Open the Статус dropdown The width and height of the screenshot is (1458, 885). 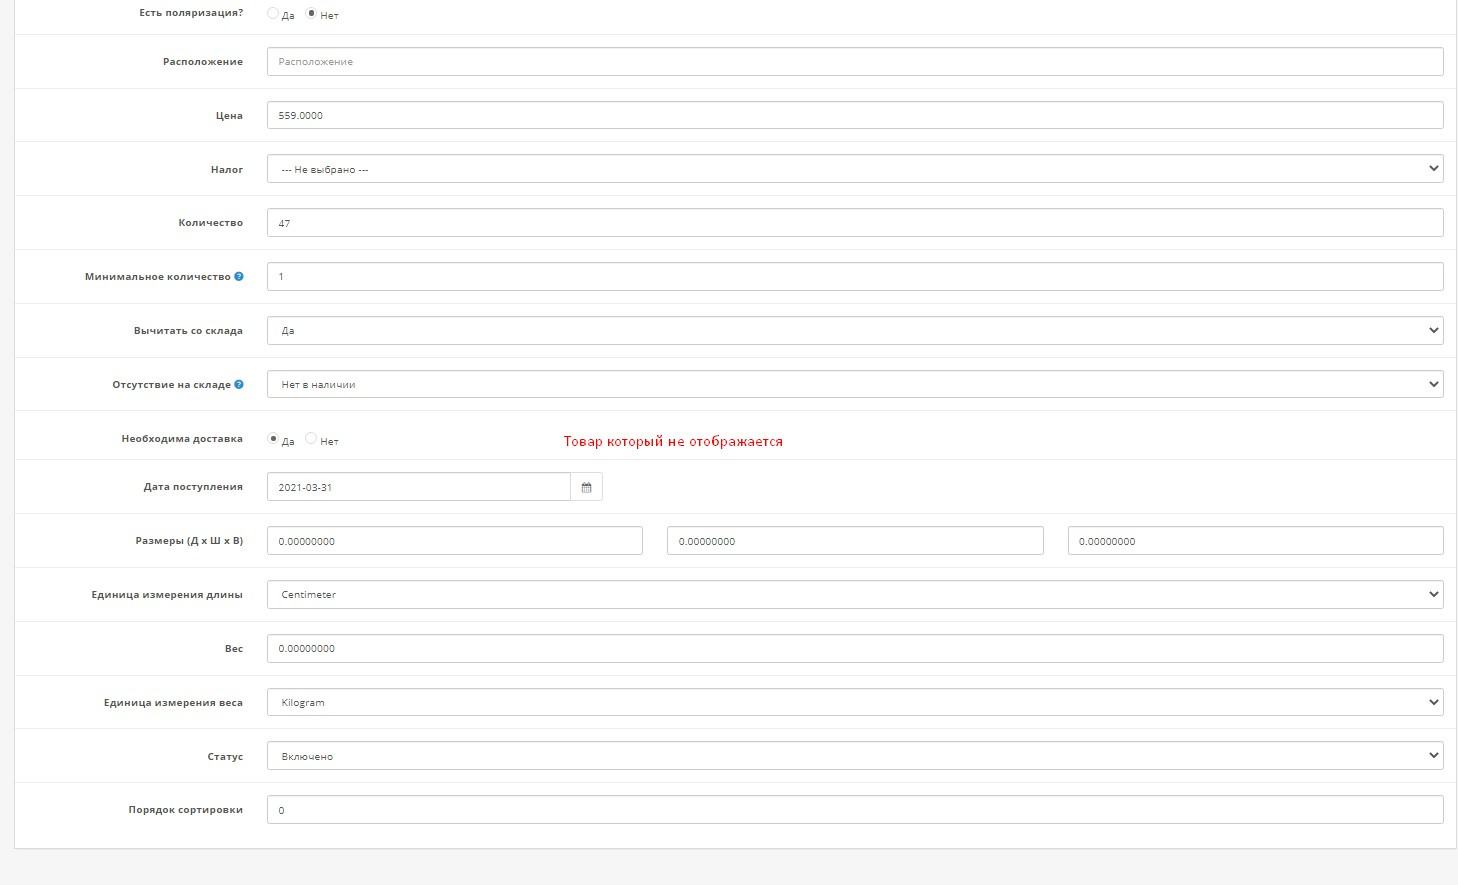tap(855, 756)
